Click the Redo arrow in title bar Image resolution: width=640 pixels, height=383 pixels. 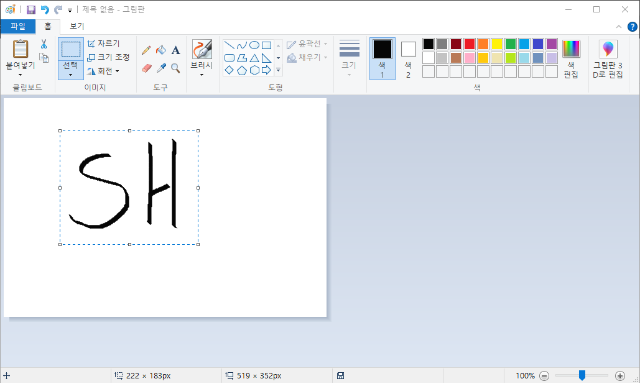(x=58, y=9)
